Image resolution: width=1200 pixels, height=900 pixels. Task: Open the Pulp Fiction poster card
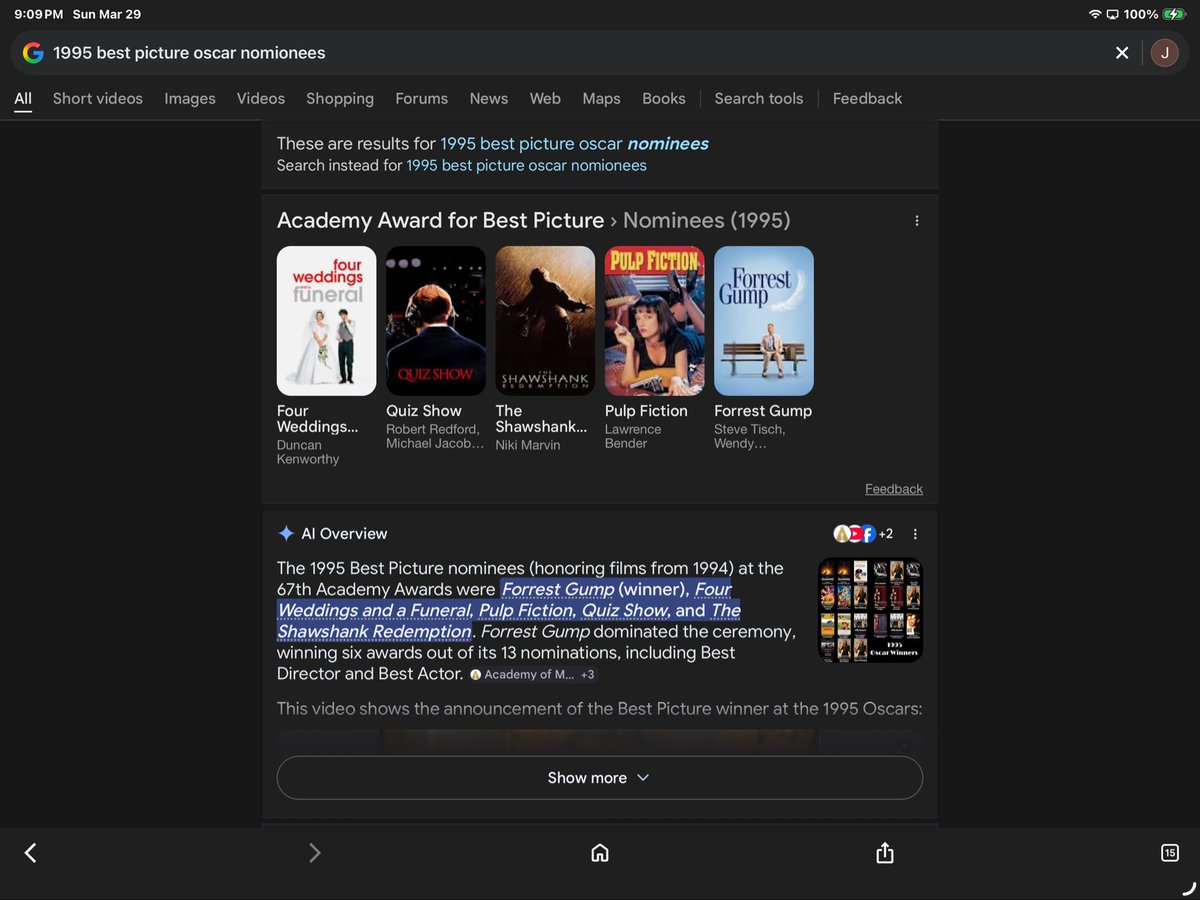654,321
